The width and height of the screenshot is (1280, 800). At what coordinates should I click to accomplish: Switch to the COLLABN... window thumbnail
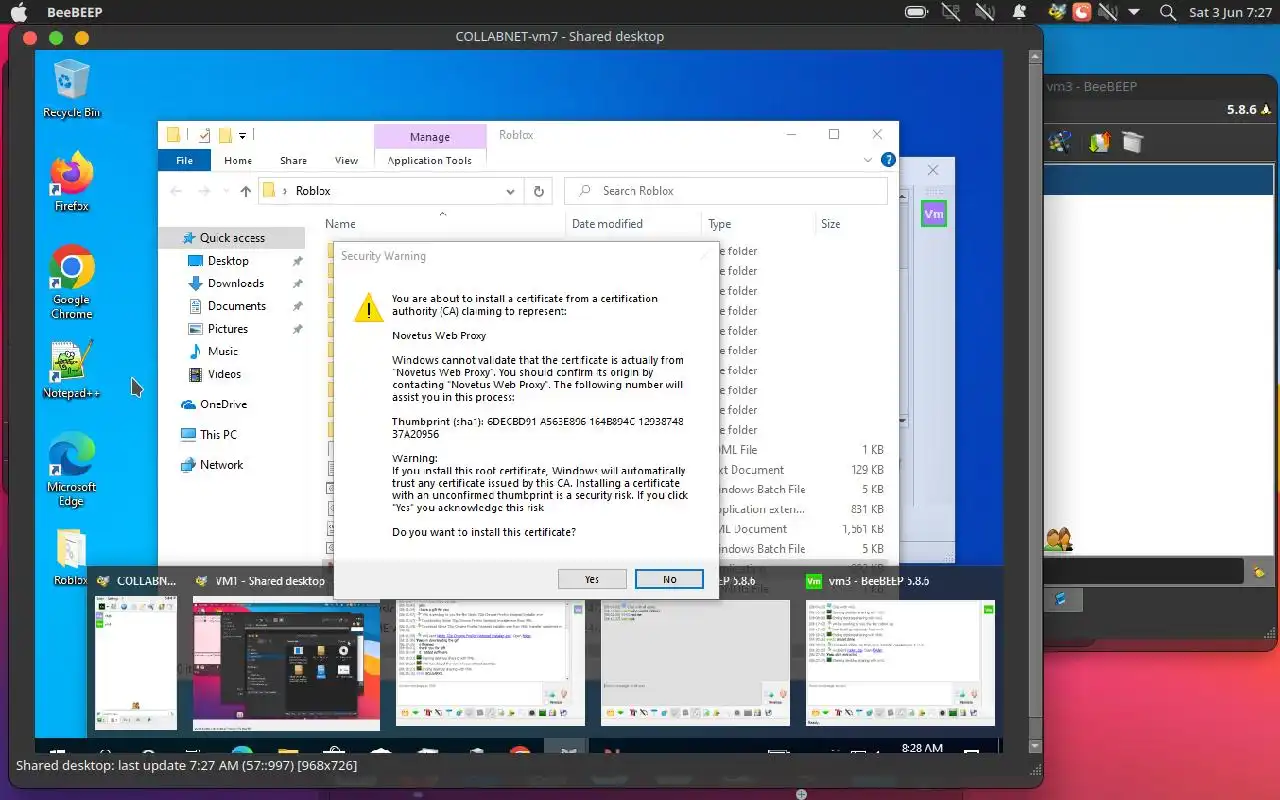(135, 661)
